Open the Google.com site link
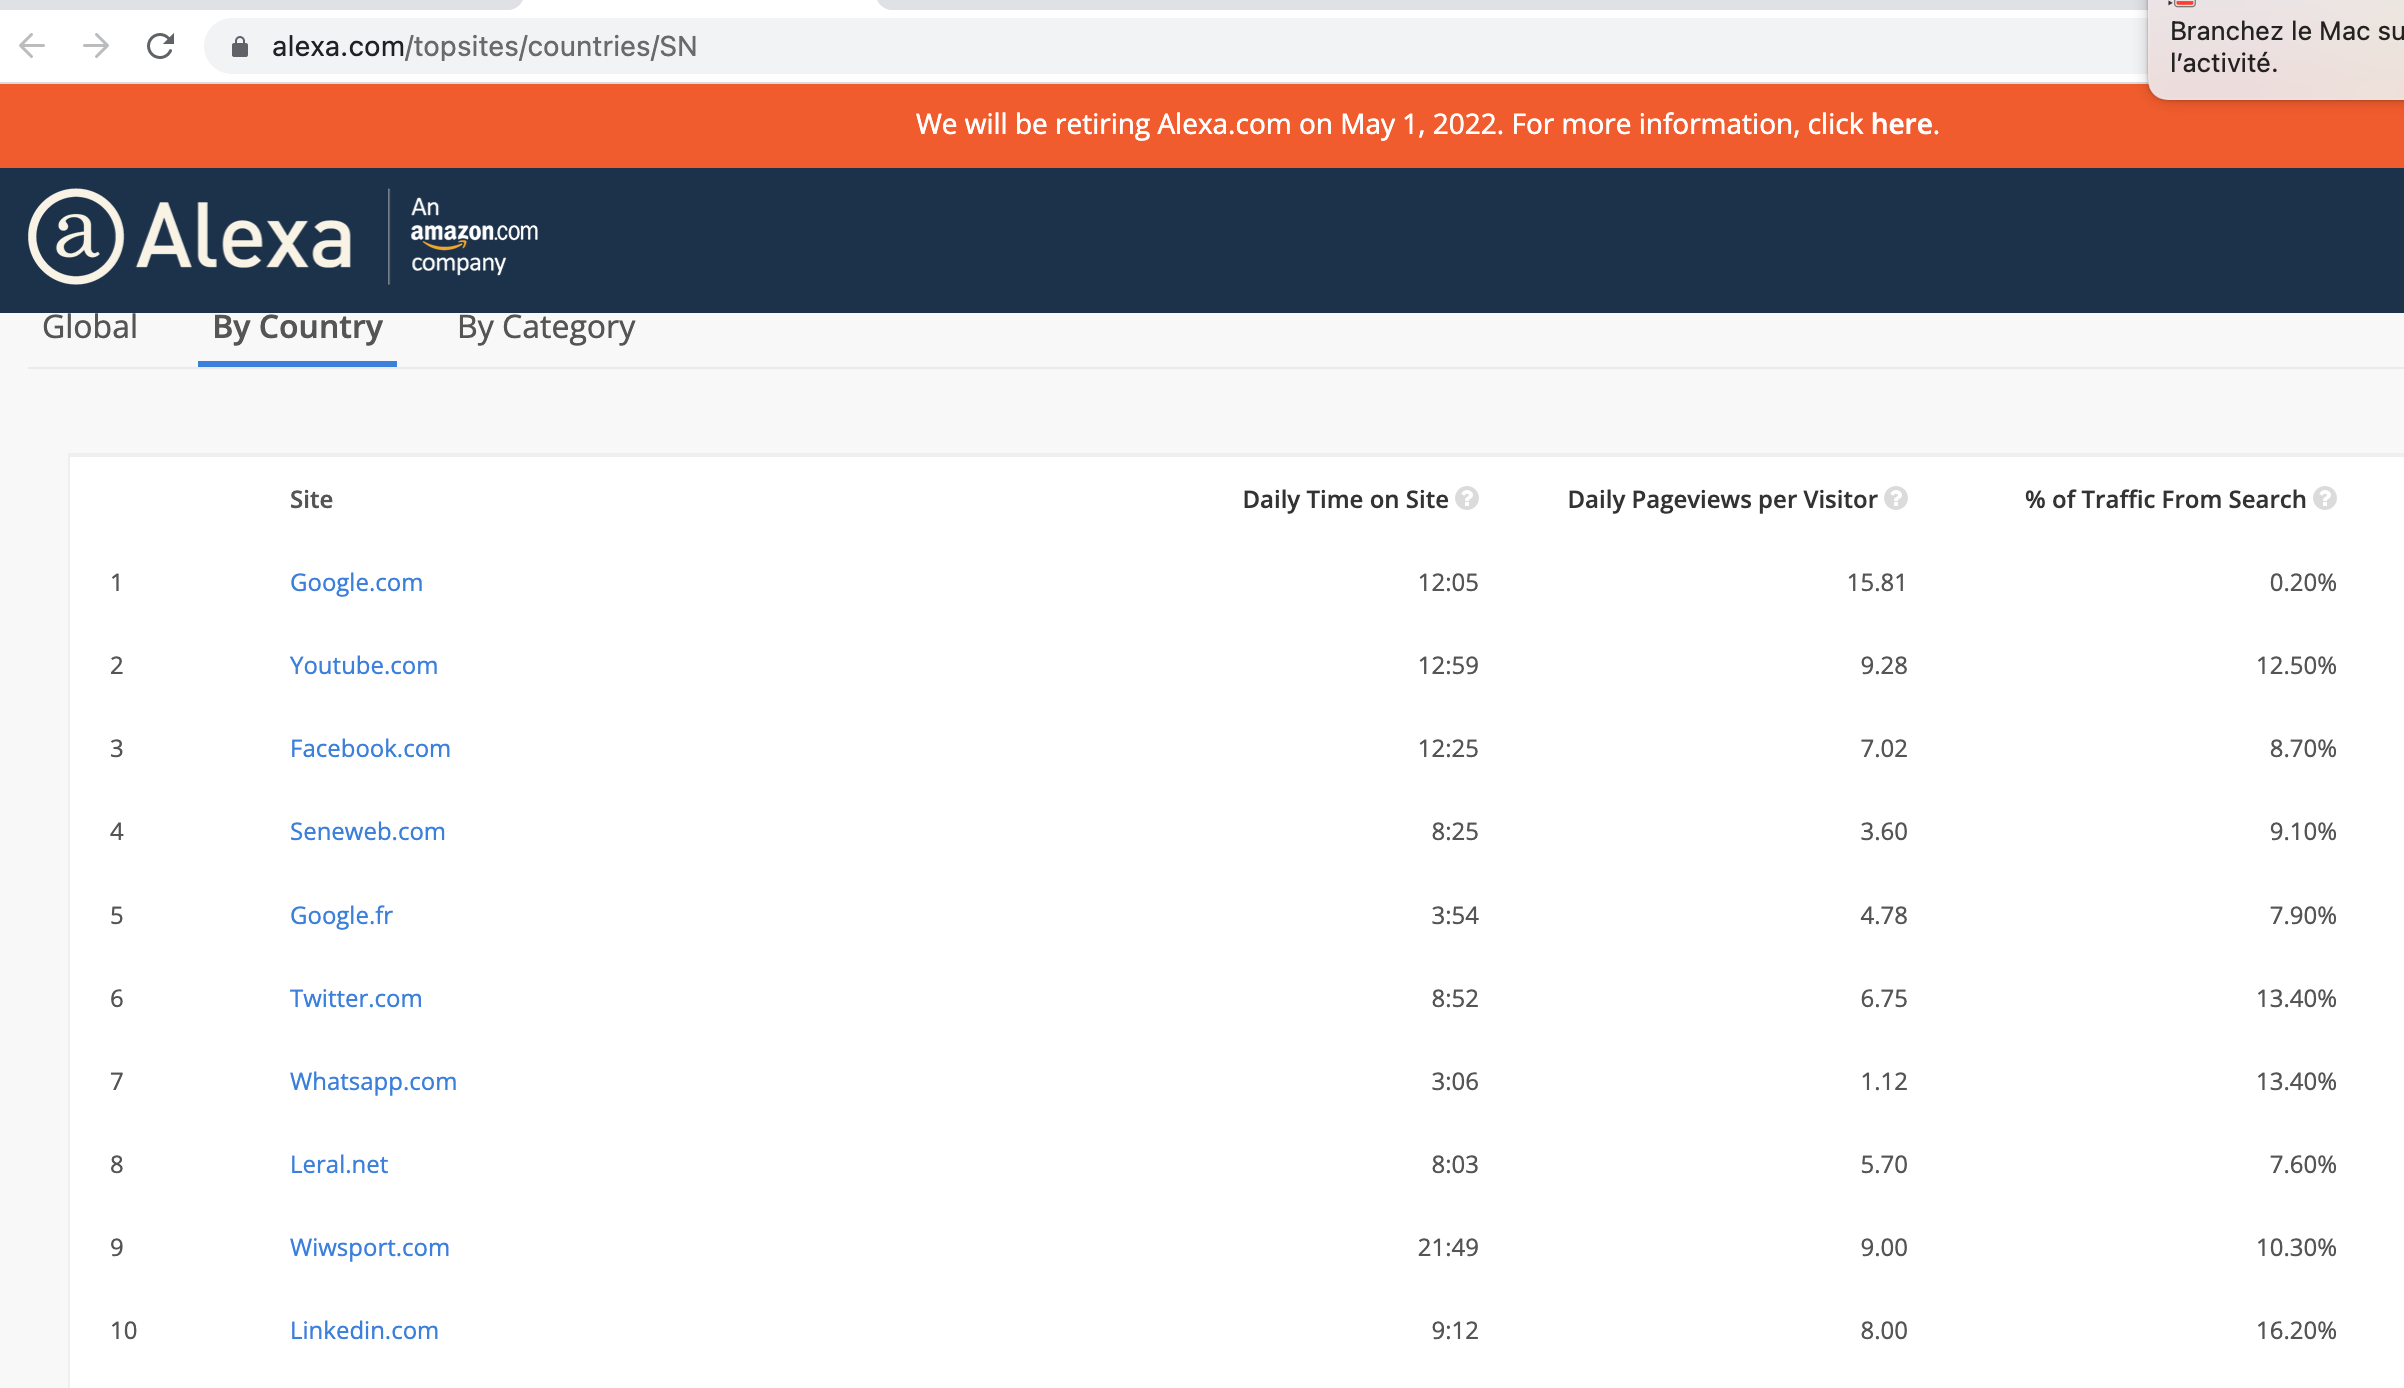Screen dimensions: 2404x1388 click(x=356, y=582)
